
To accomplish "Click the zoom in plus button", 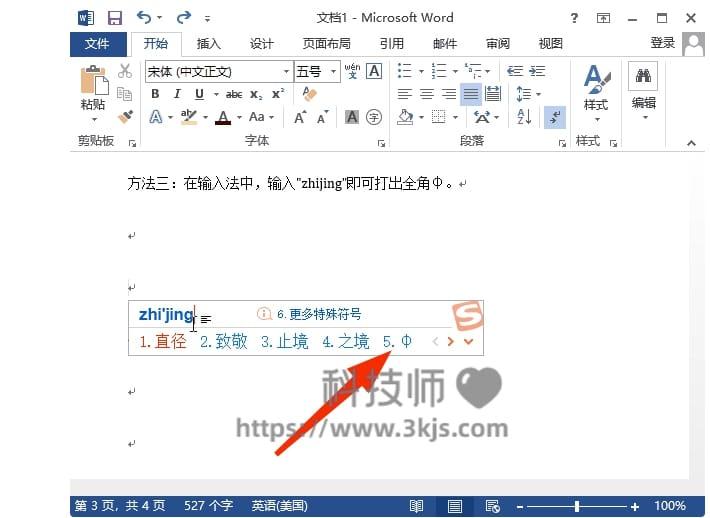I will click(635, 506).
